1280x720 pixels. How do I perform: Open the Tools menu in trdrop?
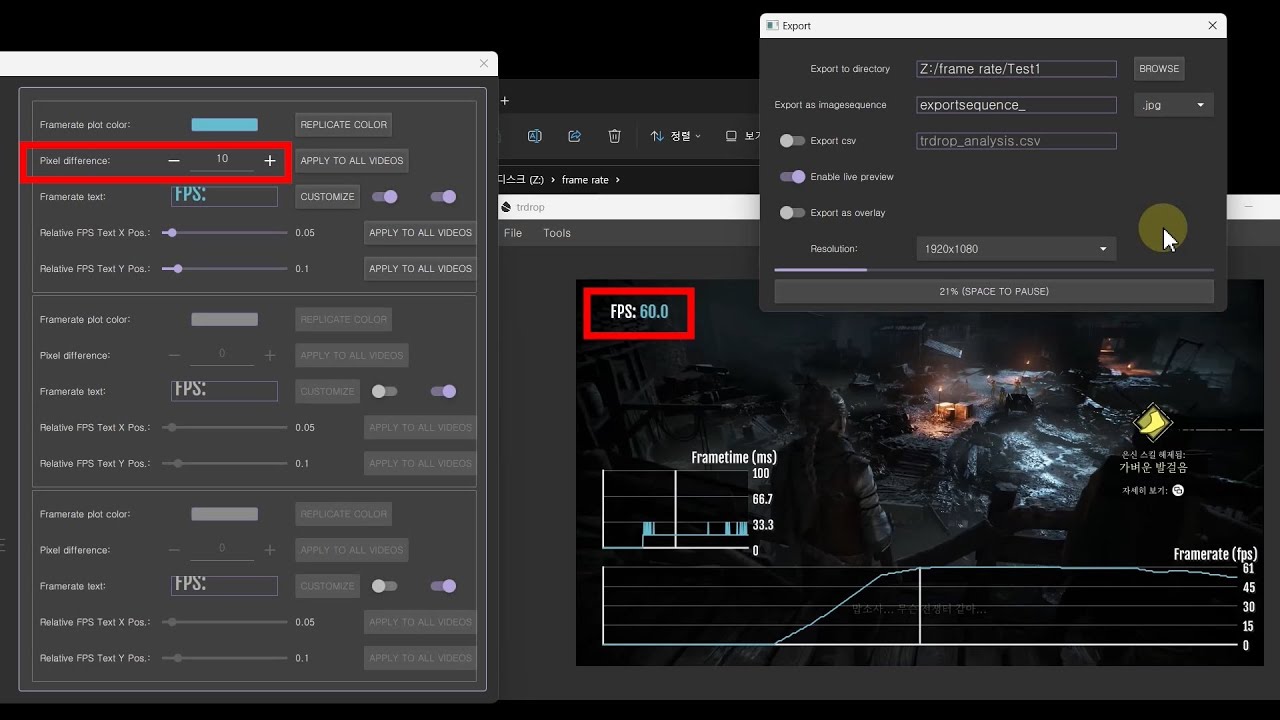point(557,233)
